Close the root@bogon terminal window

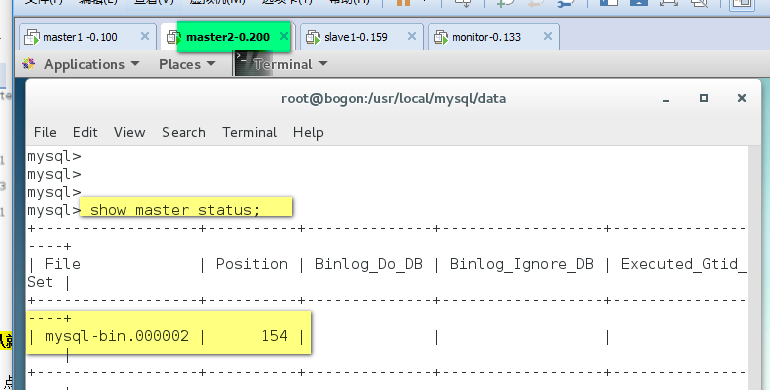coord(742,98)
